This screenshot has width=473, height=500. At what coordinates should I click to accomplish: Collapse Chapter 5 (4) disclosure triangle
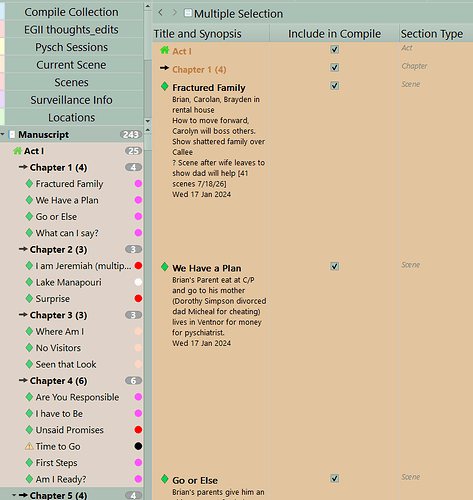click(14, 495)
